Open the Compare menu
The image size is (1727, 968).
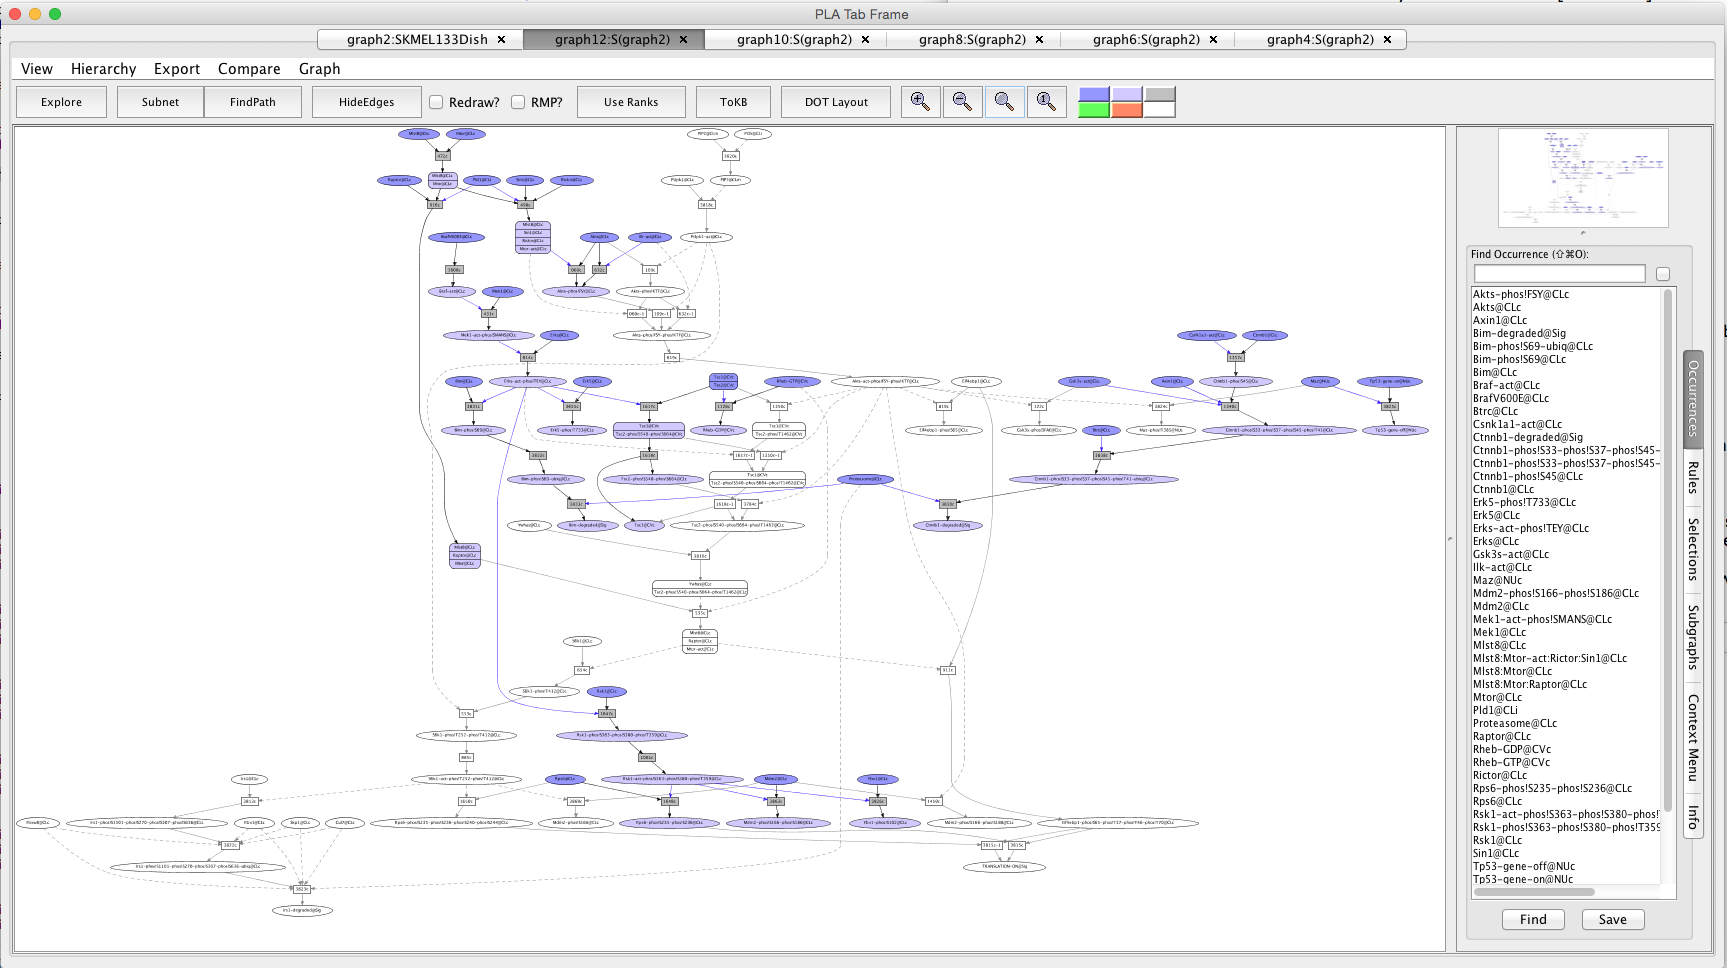click(x=249, y=69)
